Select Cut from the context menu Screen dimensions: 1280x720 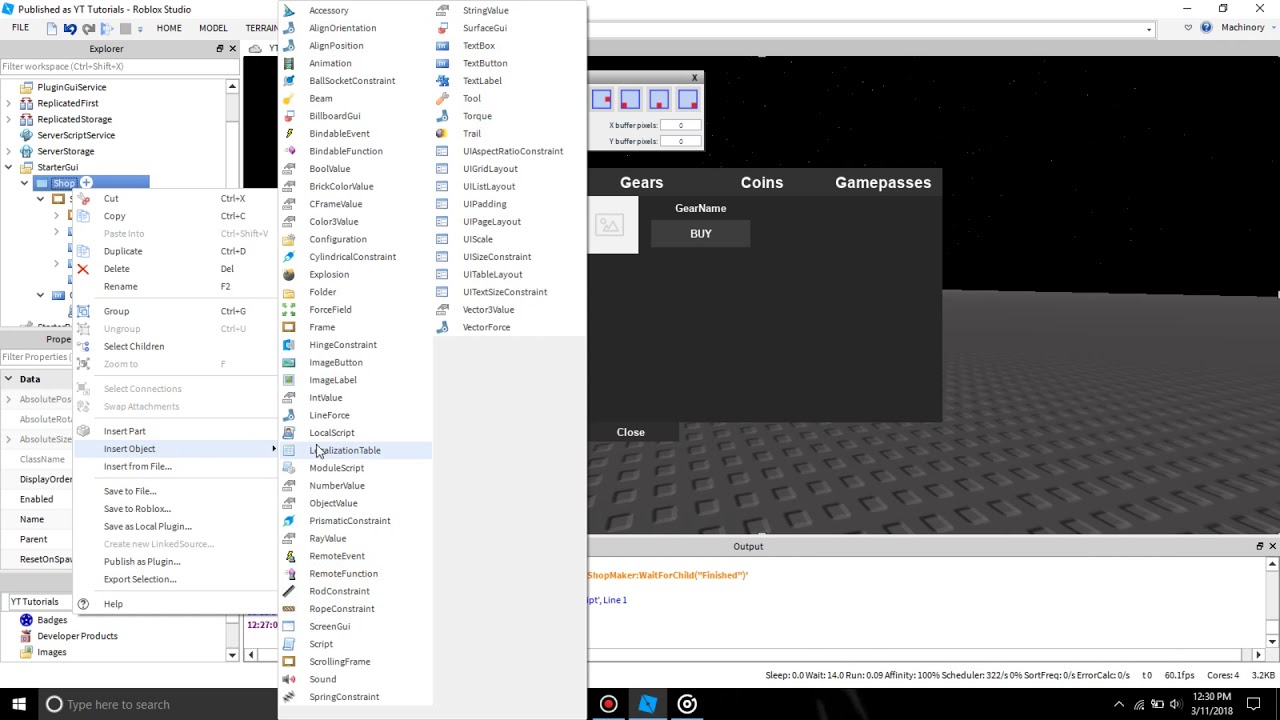click(175, 198)
